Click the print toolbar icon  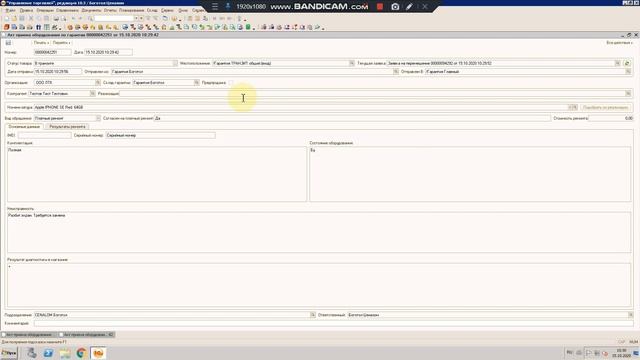click(x=56, y=19)
